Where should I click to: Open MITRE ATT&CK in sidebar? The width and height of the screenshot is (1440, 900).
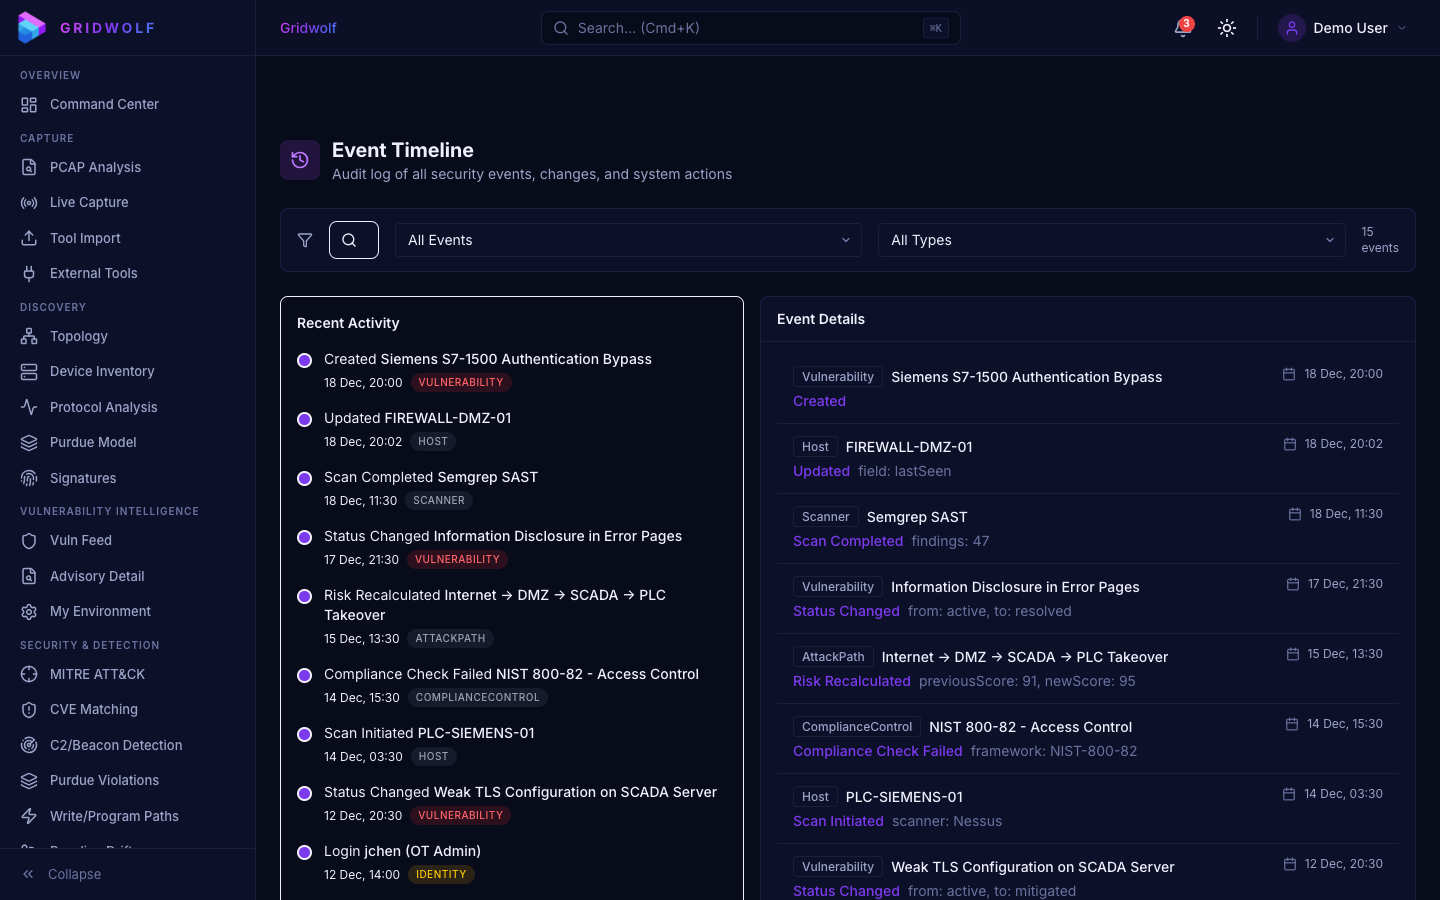point(97,674)
